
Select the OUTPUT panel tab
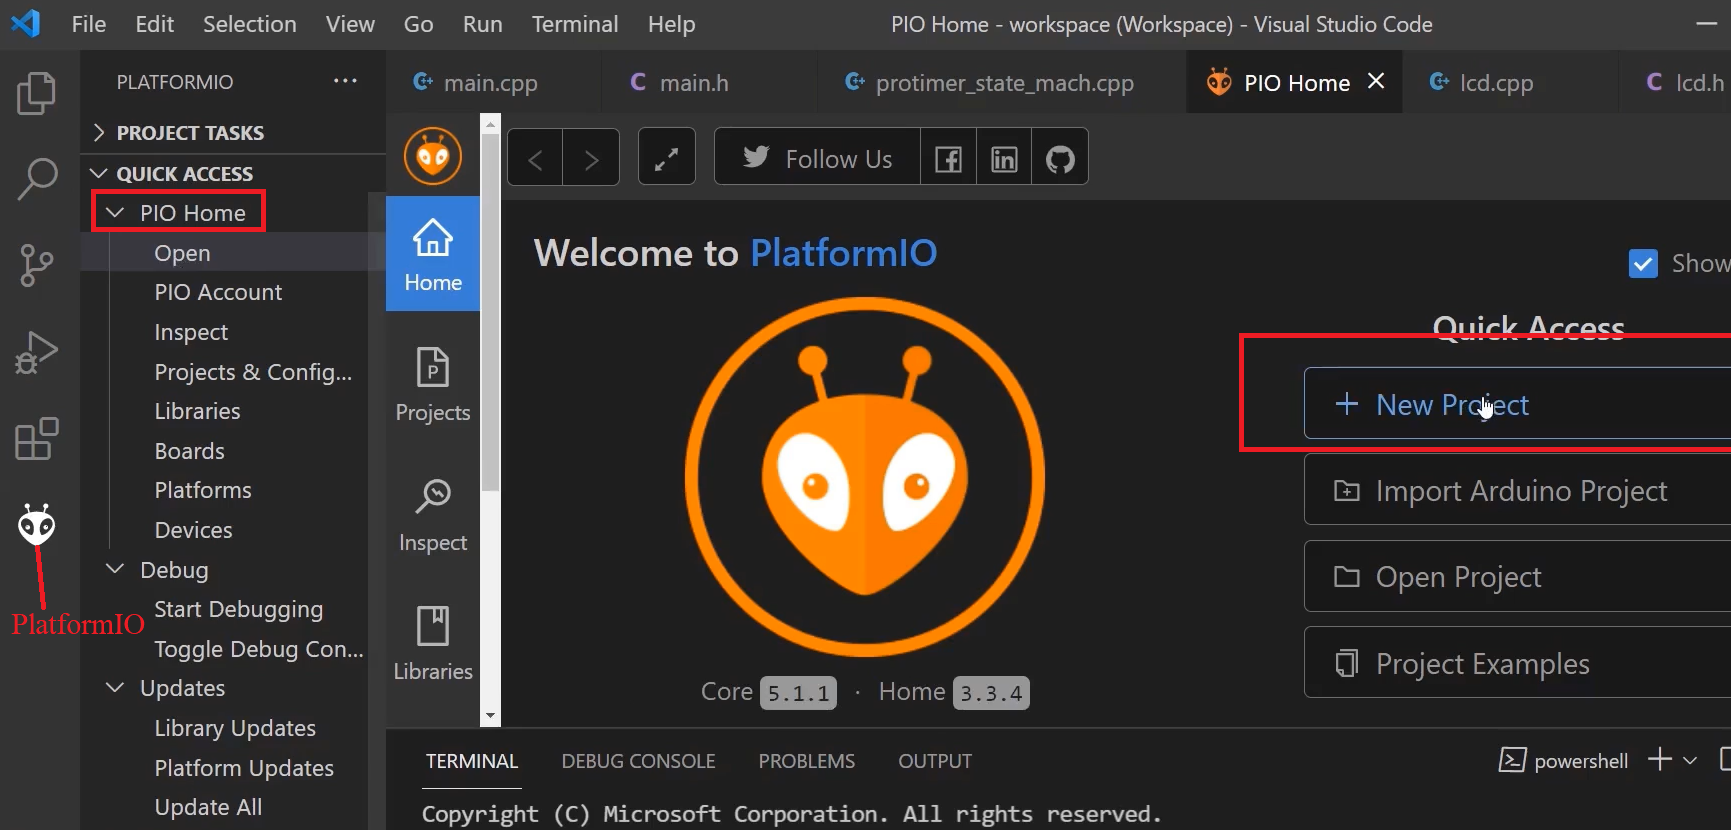(x=935, y=761)
